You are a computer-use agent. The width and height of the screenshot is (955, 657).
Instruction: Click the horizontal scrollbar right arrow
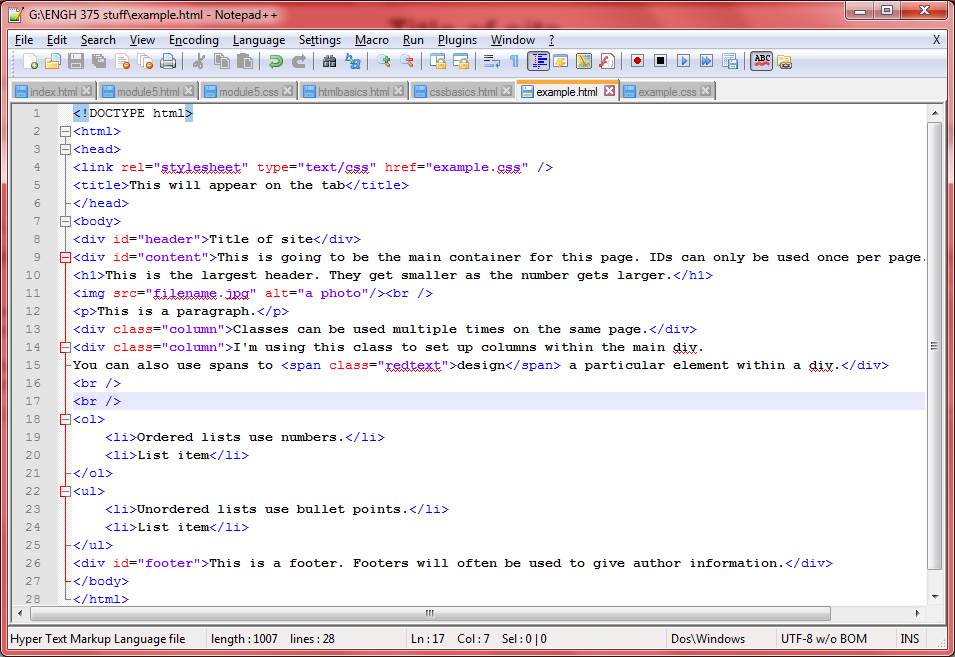coord(918,613)
